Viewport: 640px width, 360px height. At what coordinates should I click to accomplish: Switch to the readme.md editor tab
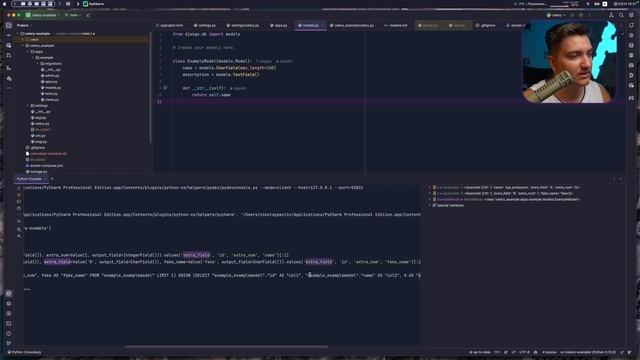pyautogui.click(x=396, y=25)
